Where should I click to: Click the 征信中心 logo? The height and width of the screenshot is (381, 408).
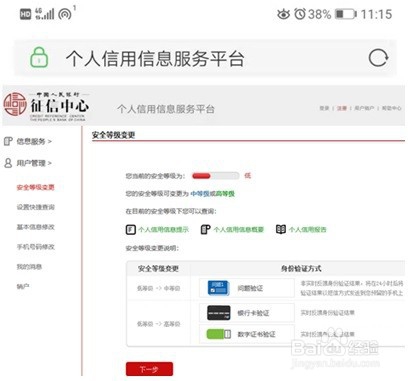pos(46,106)
